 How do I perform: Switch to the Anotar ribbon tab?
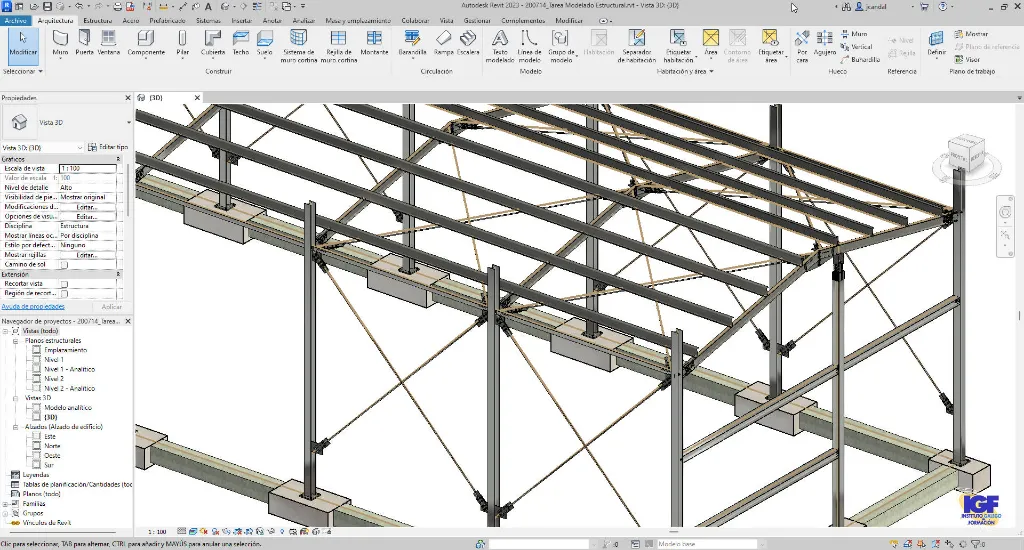(x=272, y=20)
